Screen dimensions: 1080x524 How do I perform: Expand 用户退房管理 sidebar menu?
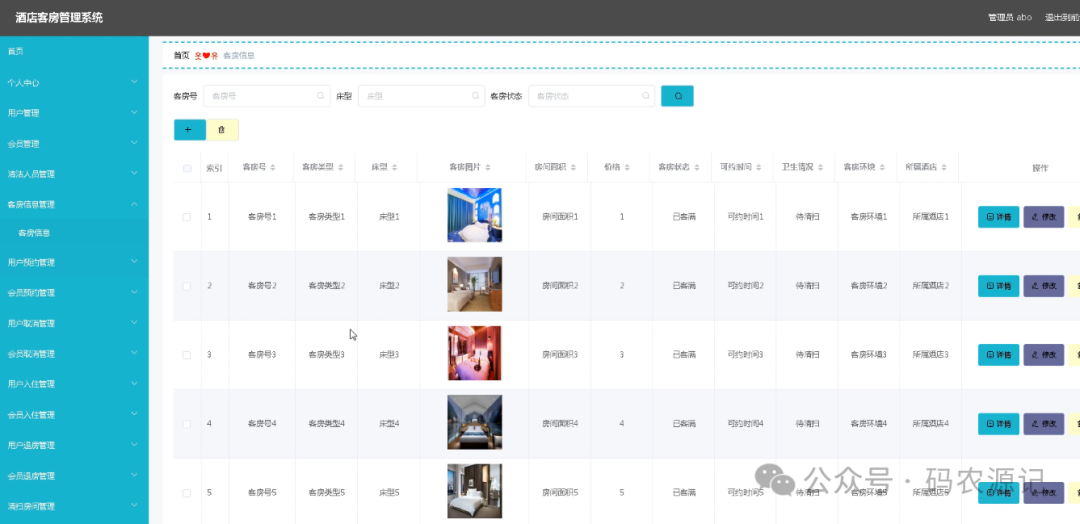(x=74, y=445)
